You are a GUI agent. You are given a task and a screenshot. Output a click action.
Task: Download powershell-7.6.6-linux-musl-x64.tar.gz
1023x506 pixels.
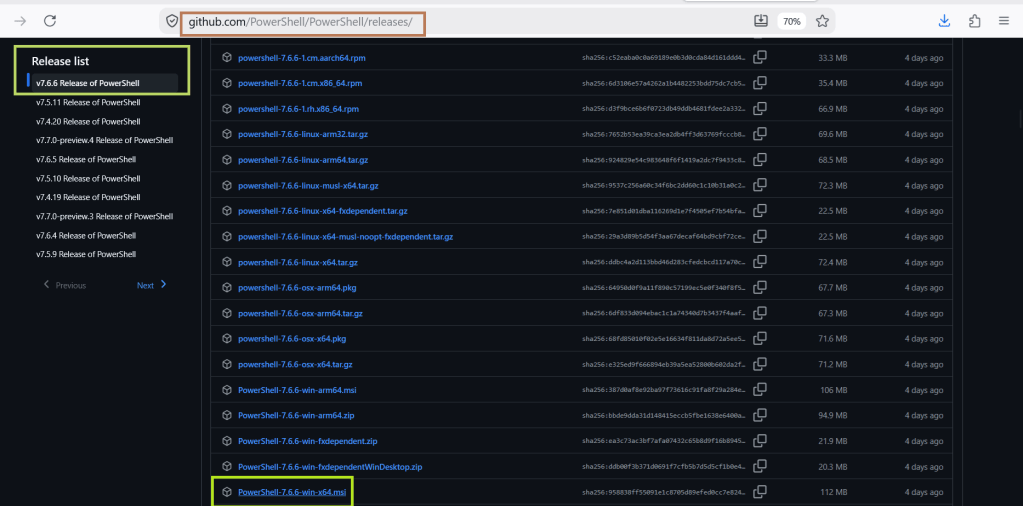pyautogui.click(x=308, y=185)
